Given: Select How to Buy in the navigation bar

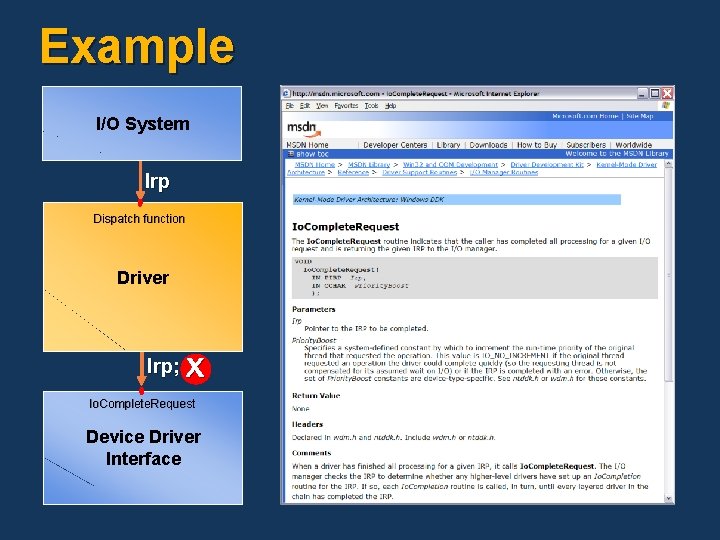Looking at the screenshot, I should 537,145.
